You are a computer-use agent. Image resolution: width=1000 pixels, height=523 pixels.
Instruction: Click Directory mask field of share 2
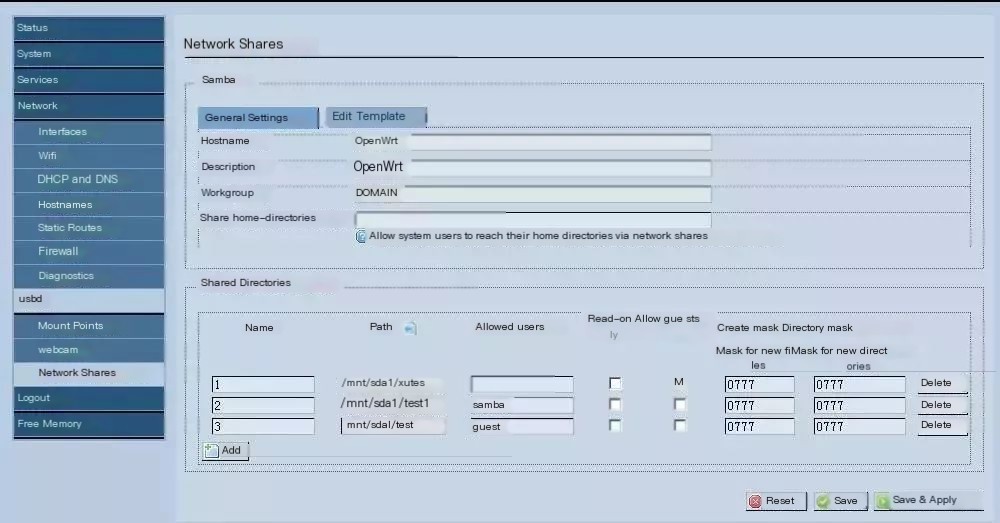point(859,406)
